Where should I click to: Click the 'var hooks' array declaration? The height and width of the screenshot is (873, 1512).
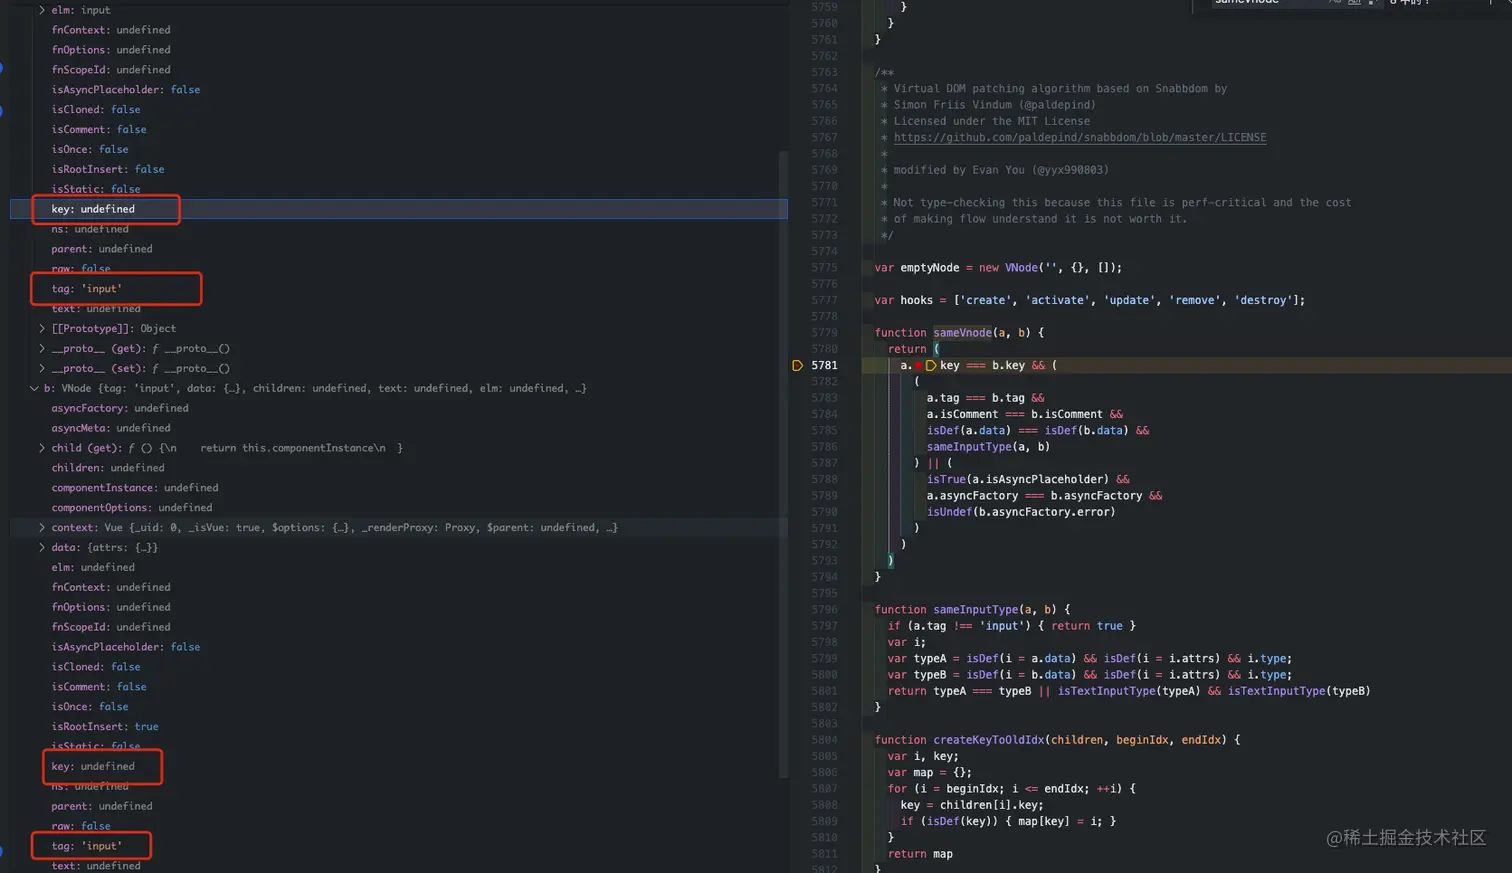click(x=1090, y=300)
